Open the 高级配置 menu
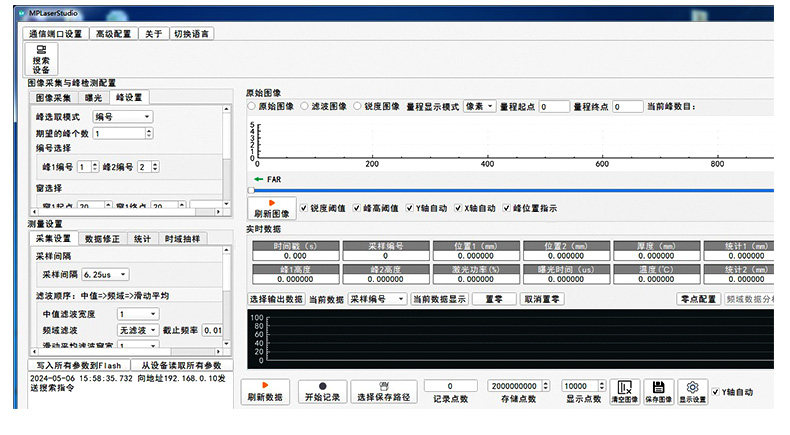This screenshot has width=790, height=435. pyautogui.click(x=113, y=34)
